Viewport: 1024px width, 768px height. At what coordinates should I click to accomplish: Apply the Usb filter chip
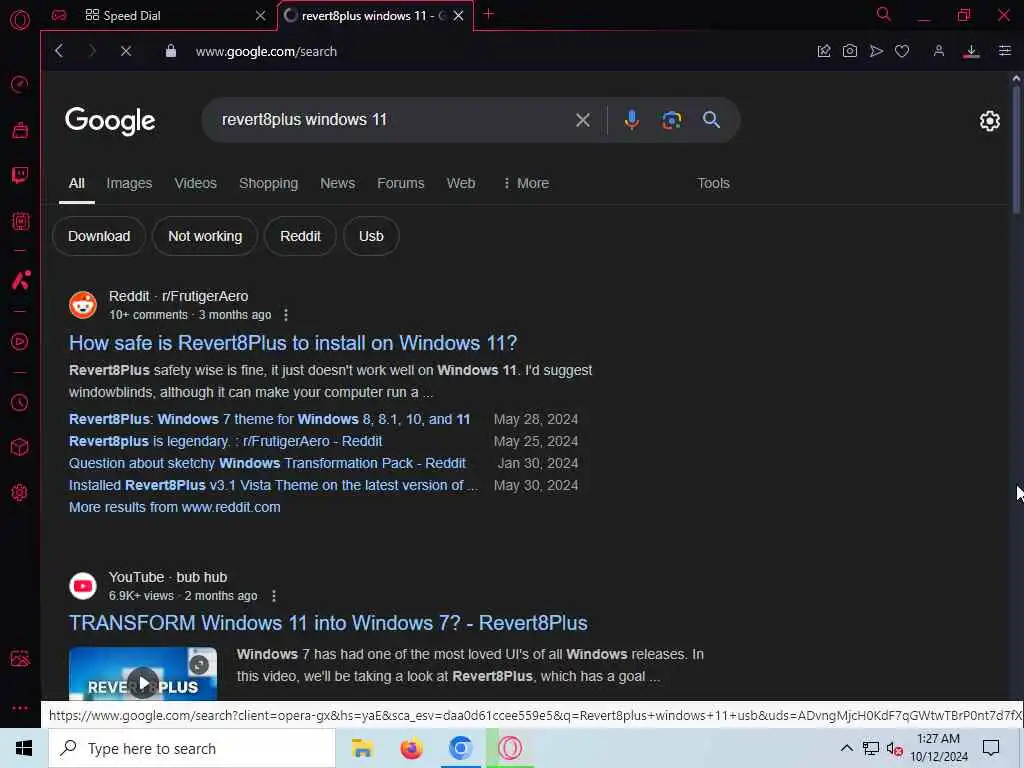coord(371,236)
